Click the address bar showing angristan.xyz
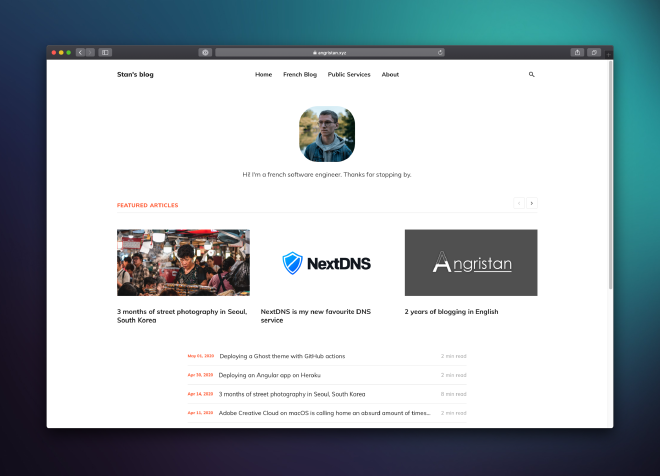Screen dimensions: 660x476 330,52
